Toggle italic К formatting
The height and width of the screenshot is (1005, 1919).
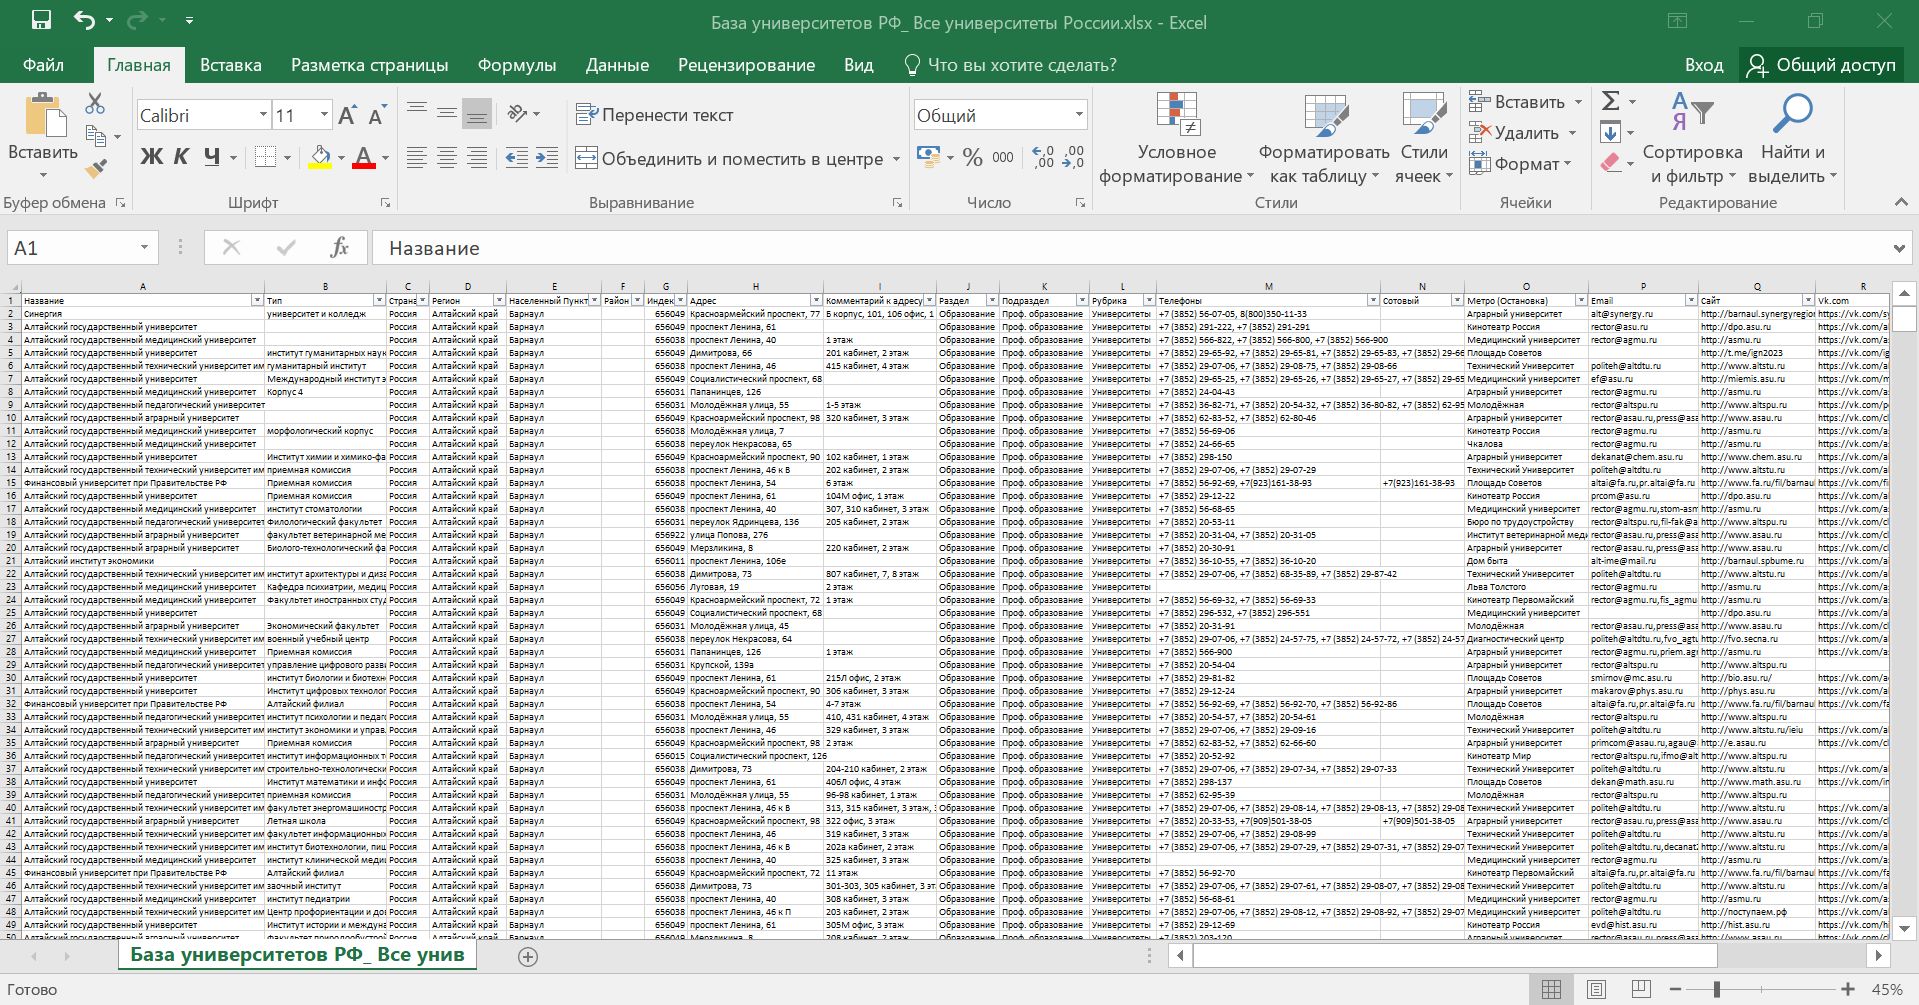[x=181, y=157]
